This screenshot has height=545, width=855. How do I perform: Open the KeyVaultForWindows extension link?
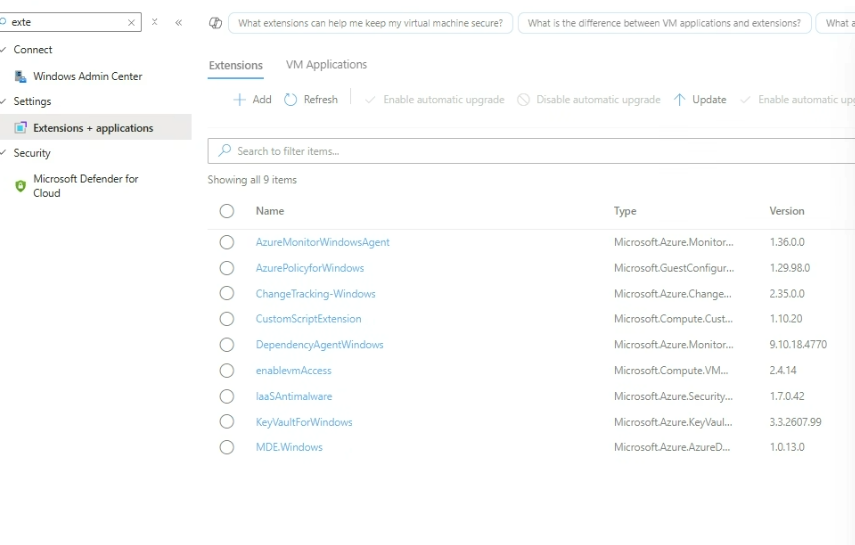pyautogui.click(x=304, y=422)
